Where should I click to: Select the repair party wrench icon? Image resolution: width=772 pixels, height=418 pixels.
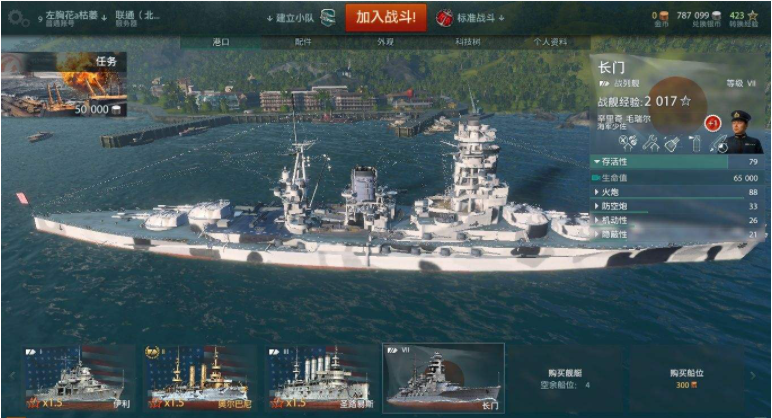click(650, 143)
